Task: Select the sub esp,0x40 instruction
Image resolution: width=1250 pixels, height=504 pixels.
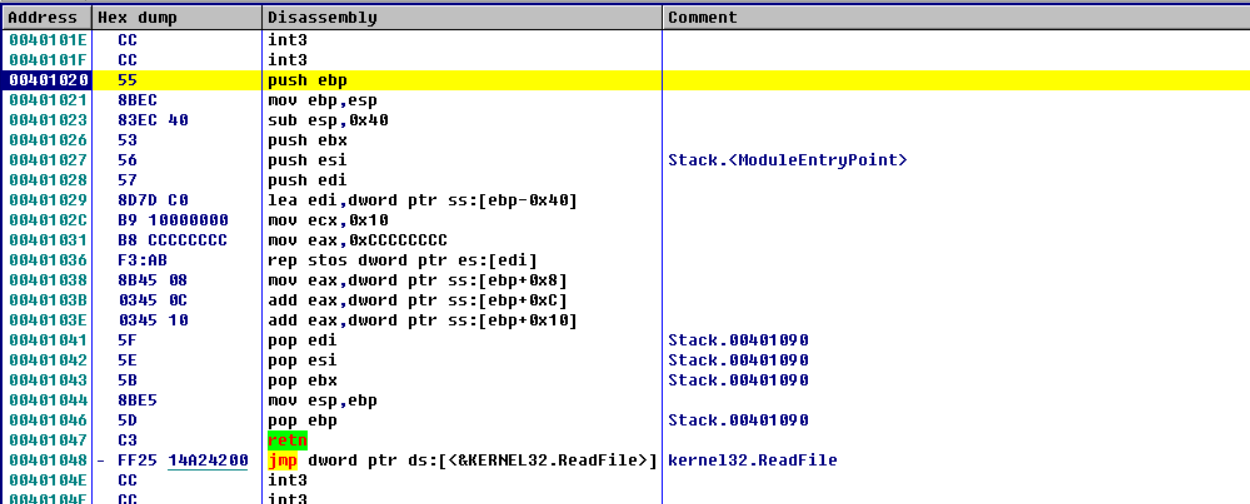Action: (328, 120)
